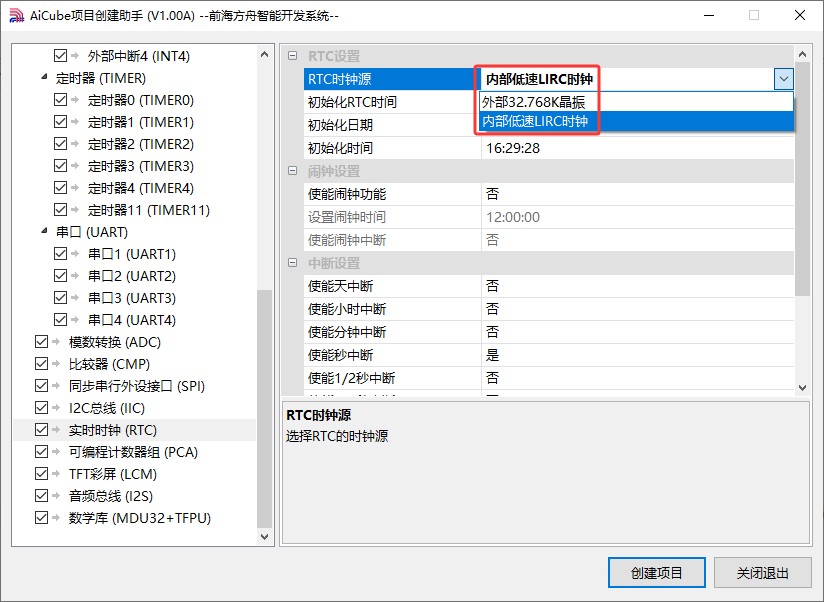Screen dimensions: 824x602
Task: Toggle the 定时器1 (TIMER1) checkbox
Action: click(x=60, y=122)
